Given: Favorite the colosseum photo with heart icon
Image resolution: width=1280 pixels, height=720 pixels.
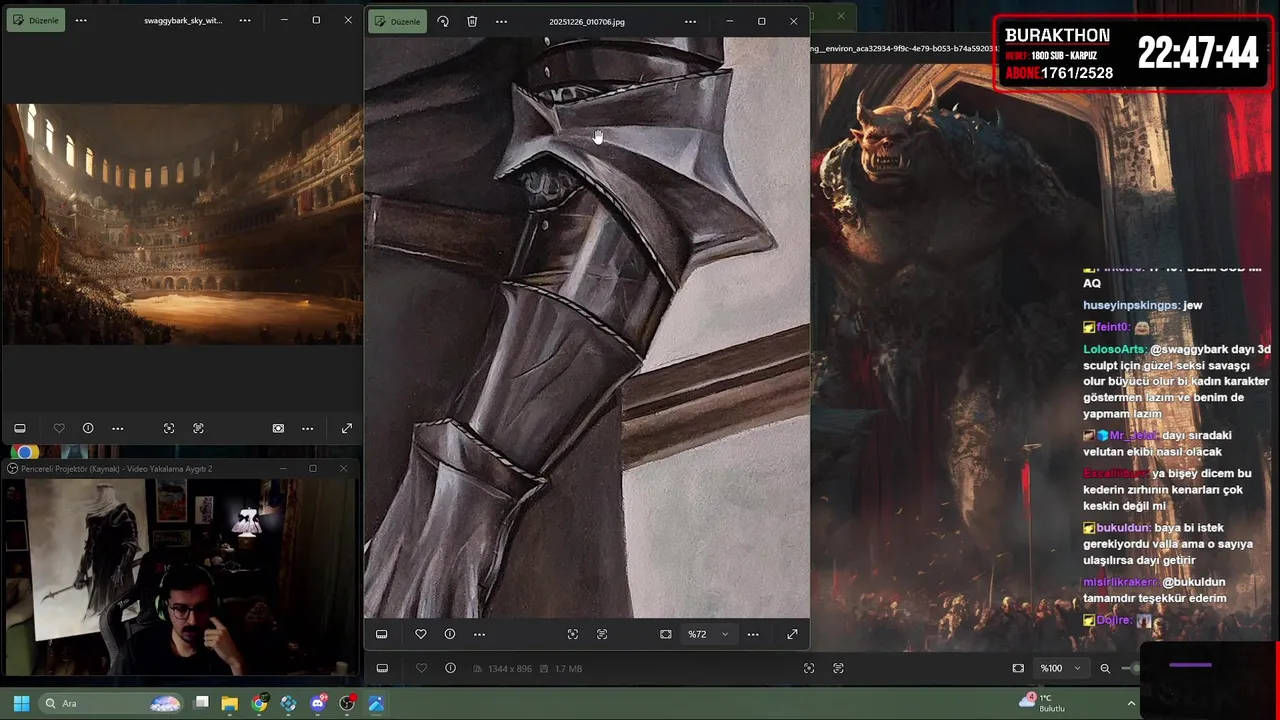Looking at the screenshot, I should pos(59,428).
